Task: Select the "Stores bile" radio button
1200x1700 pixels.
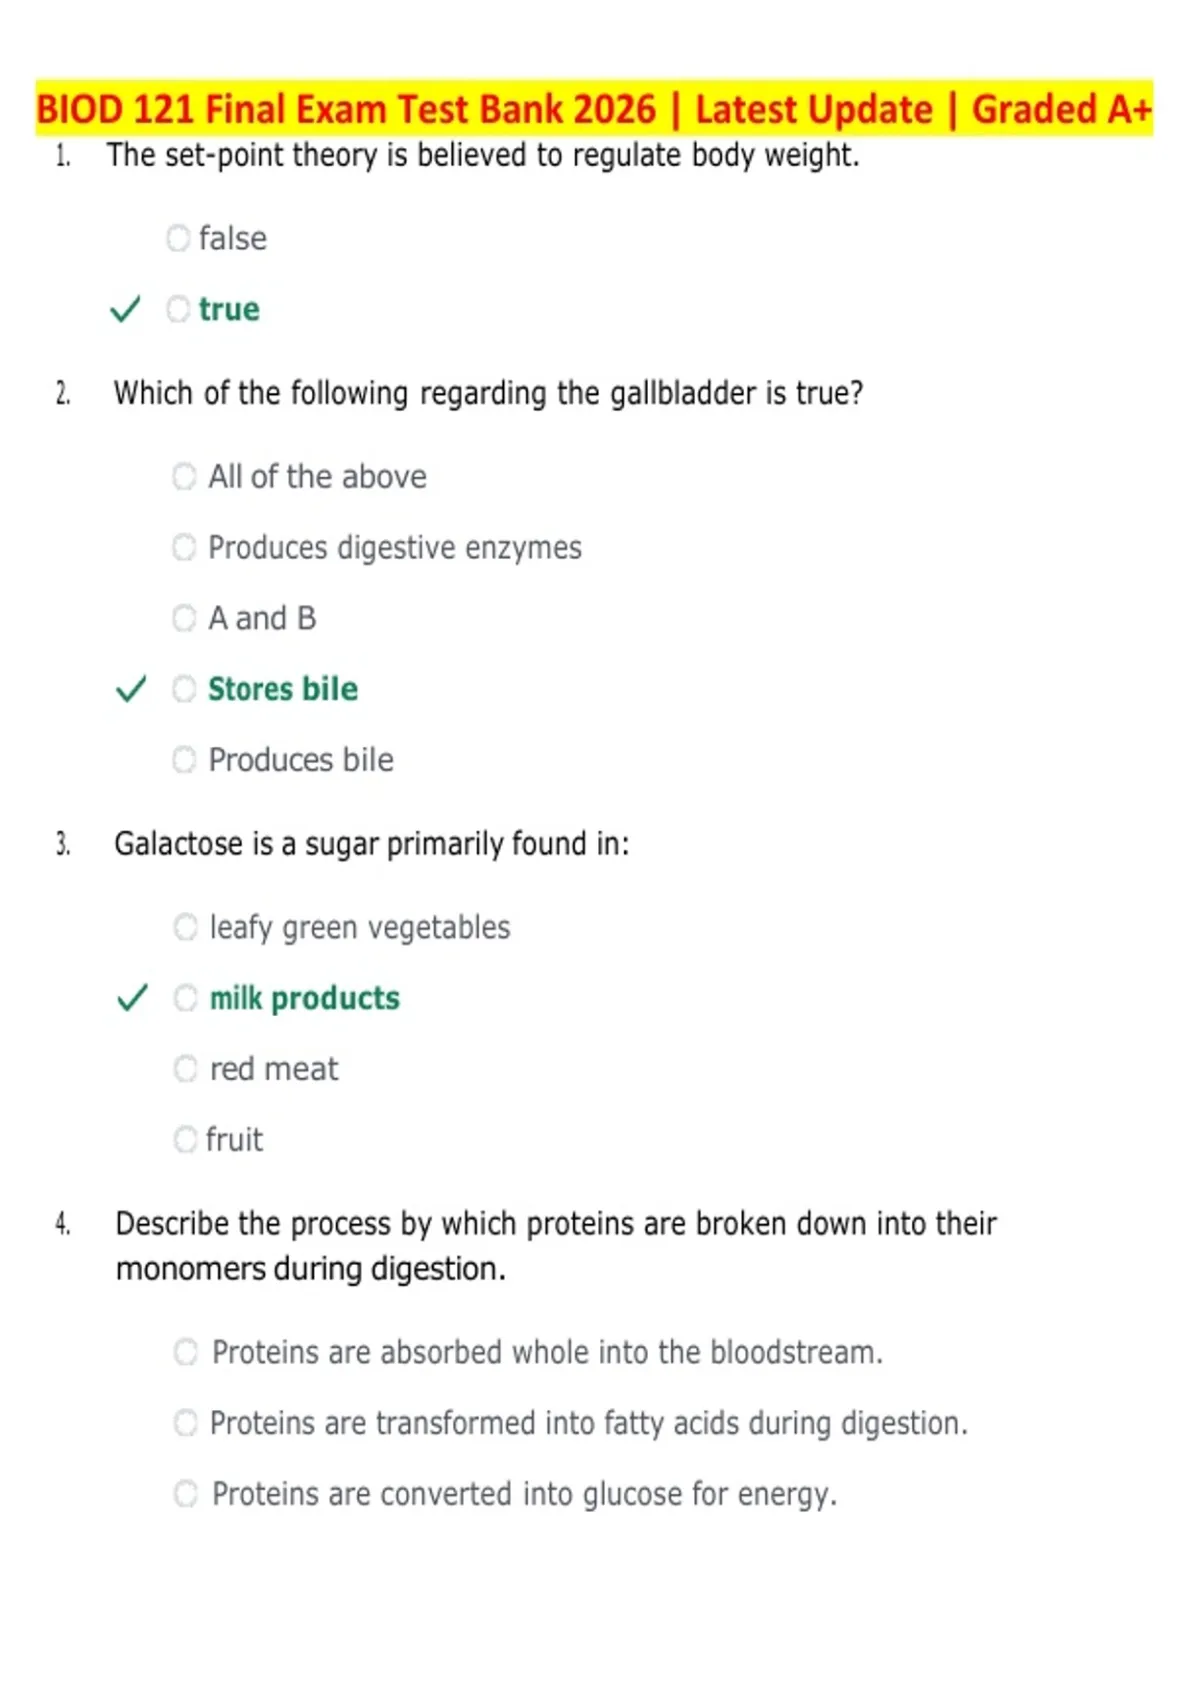Action: click(184, 689)
